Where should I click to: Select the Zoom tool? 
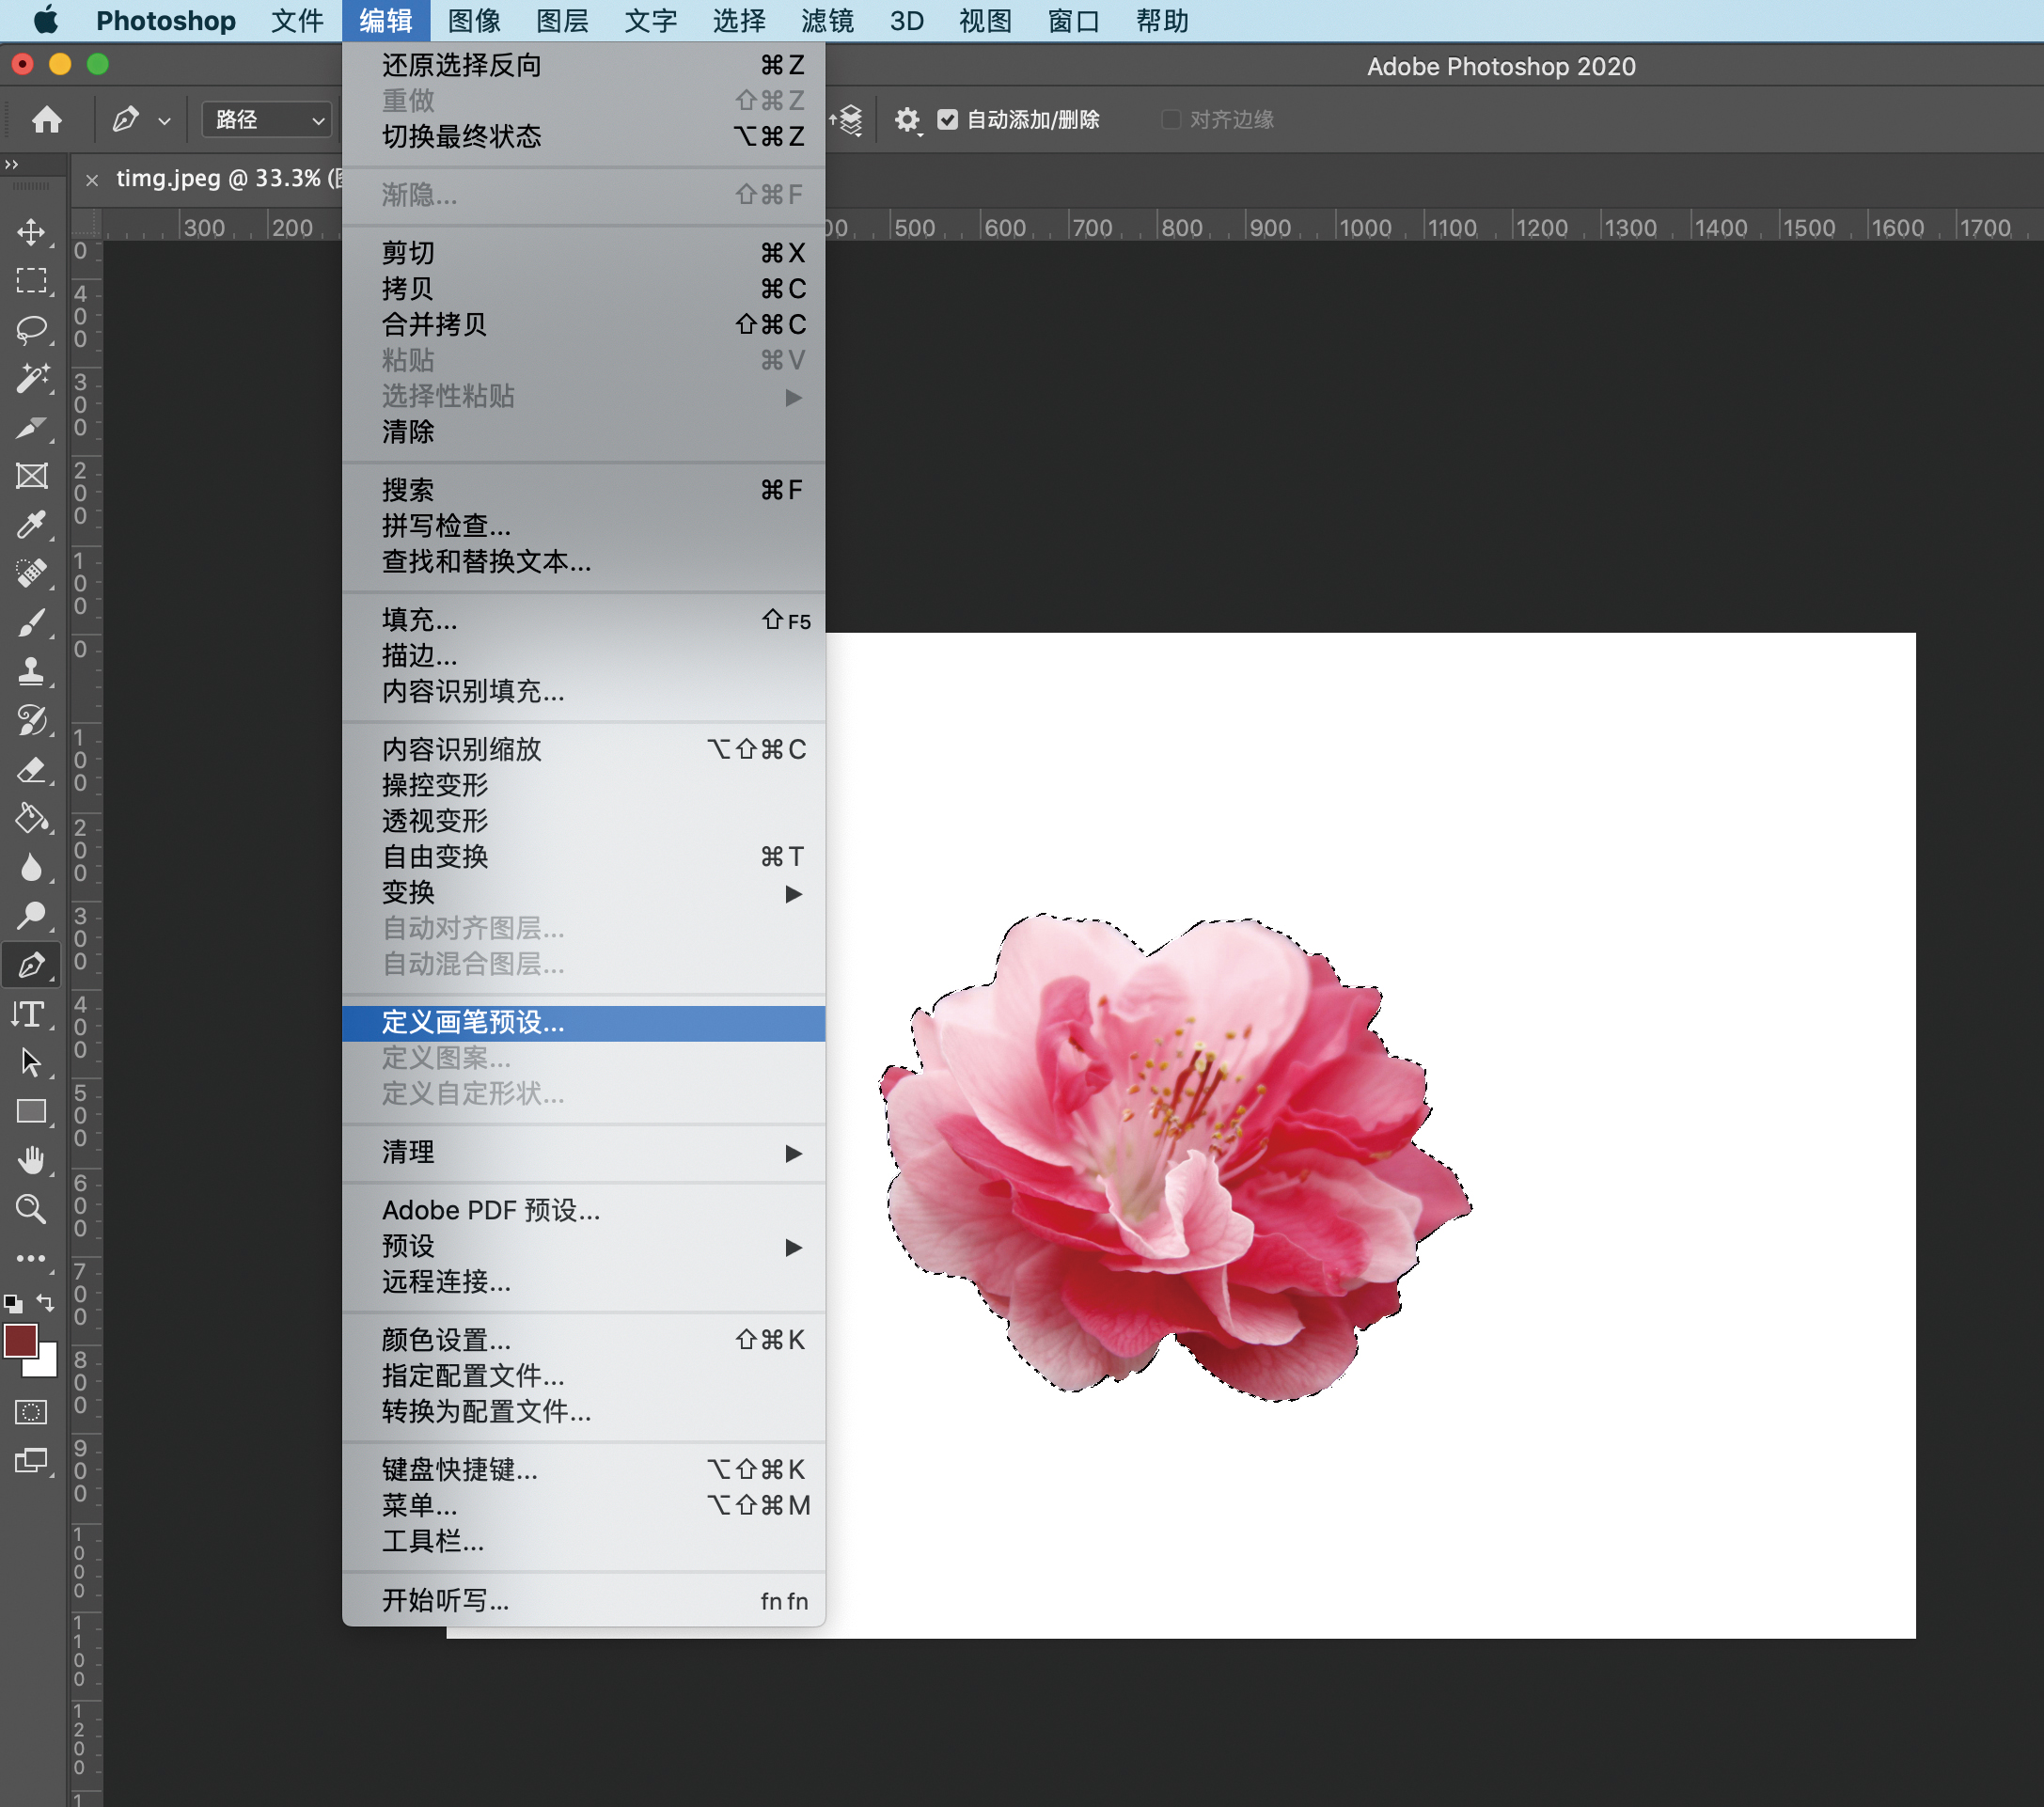click(x=32, y=1209)
